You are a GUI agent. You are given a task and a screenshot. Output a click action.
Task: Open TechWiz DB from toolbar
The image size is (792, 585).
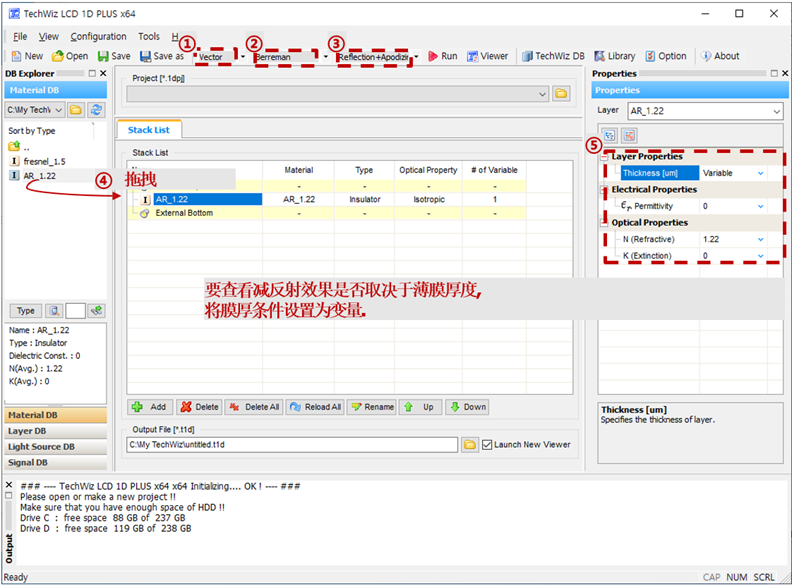click(x=553, y=56)
